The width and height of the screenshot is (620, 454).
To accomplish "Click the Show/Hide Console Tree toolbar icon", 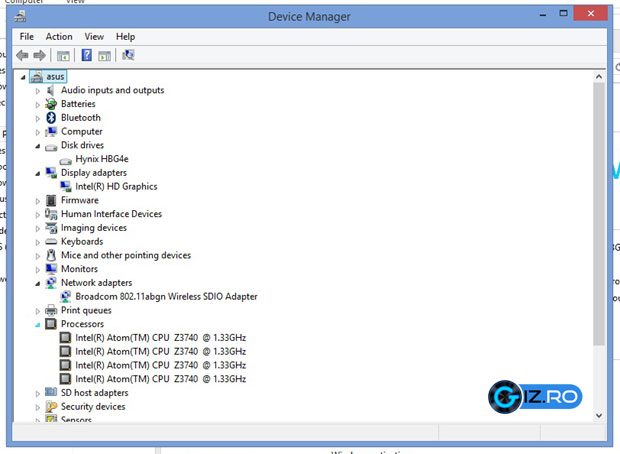I will (63, 56).
